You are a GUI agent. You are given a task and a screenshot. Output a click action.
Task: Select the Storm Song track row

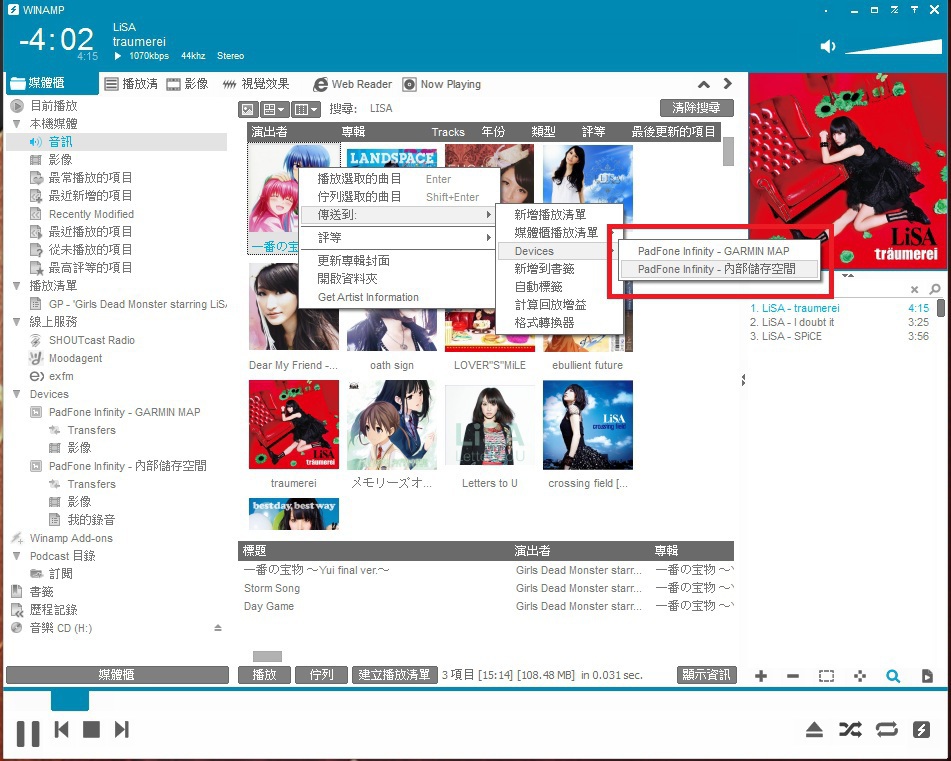click(486, 588)
